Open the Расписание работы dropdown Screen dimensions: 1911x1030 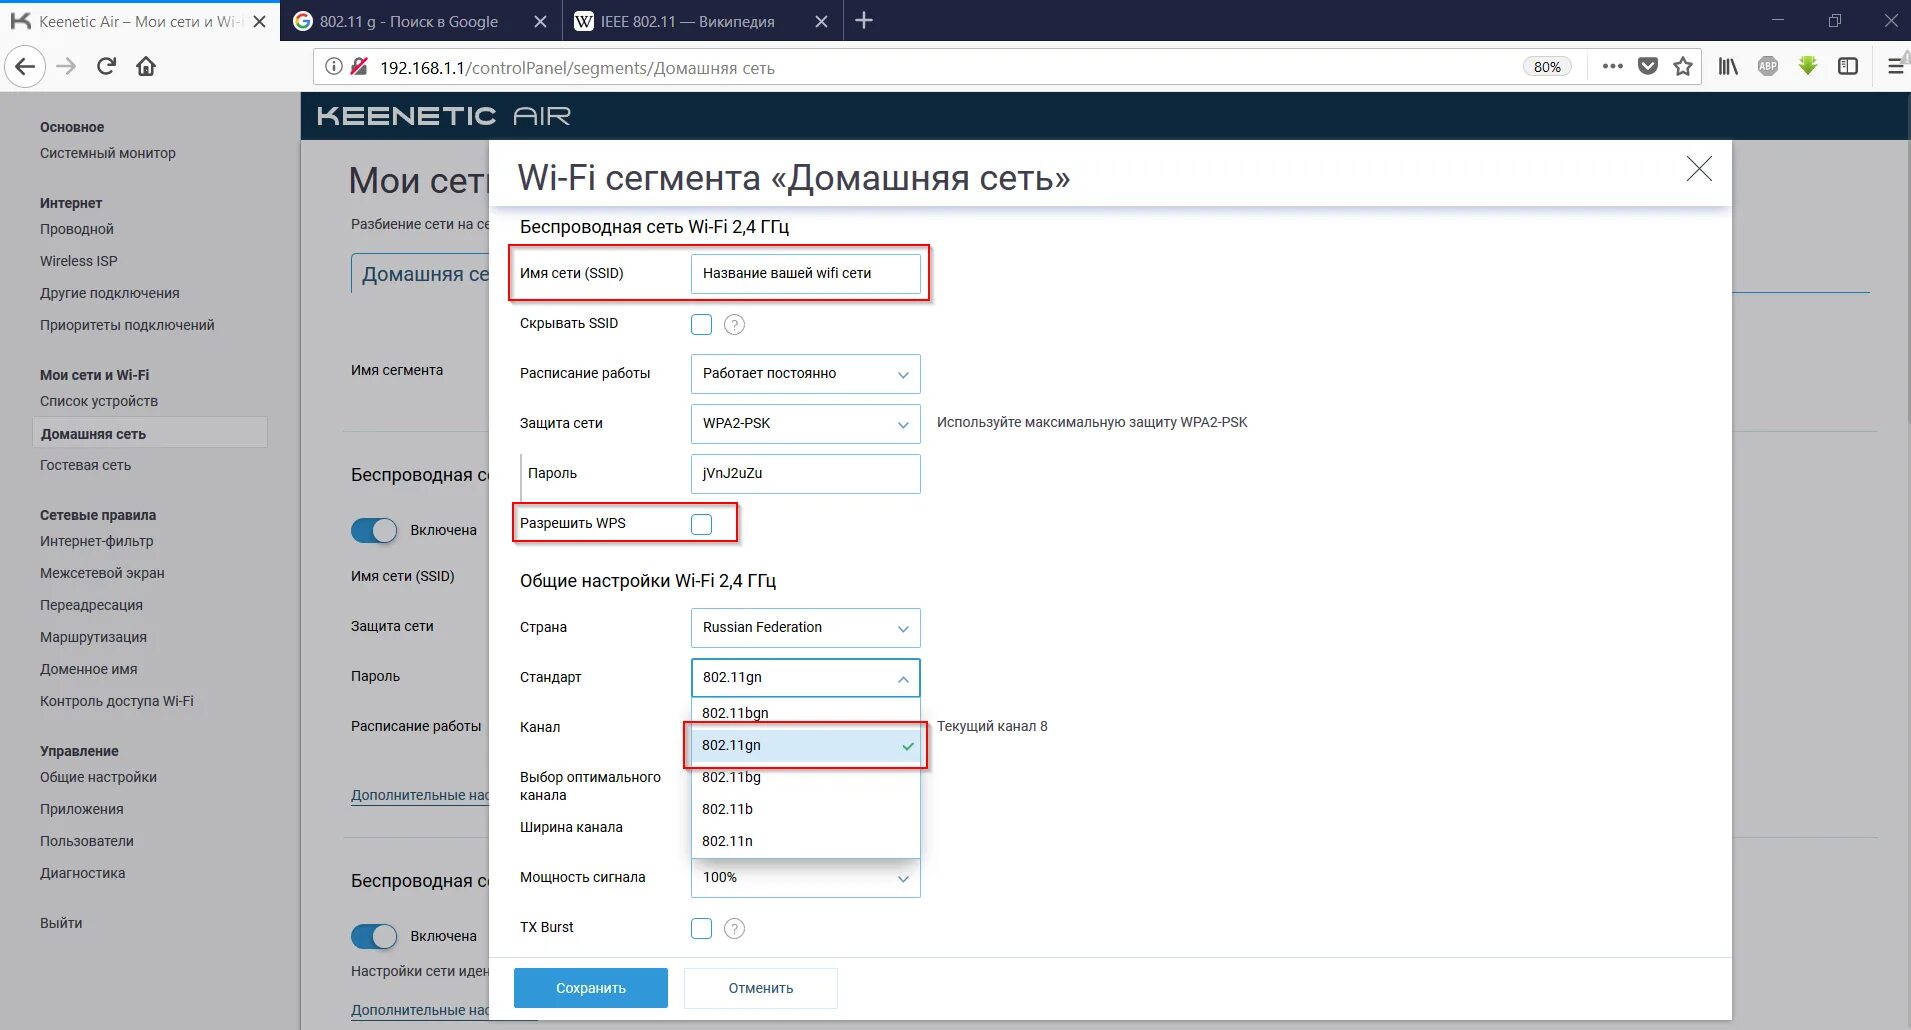click(805, 373)
